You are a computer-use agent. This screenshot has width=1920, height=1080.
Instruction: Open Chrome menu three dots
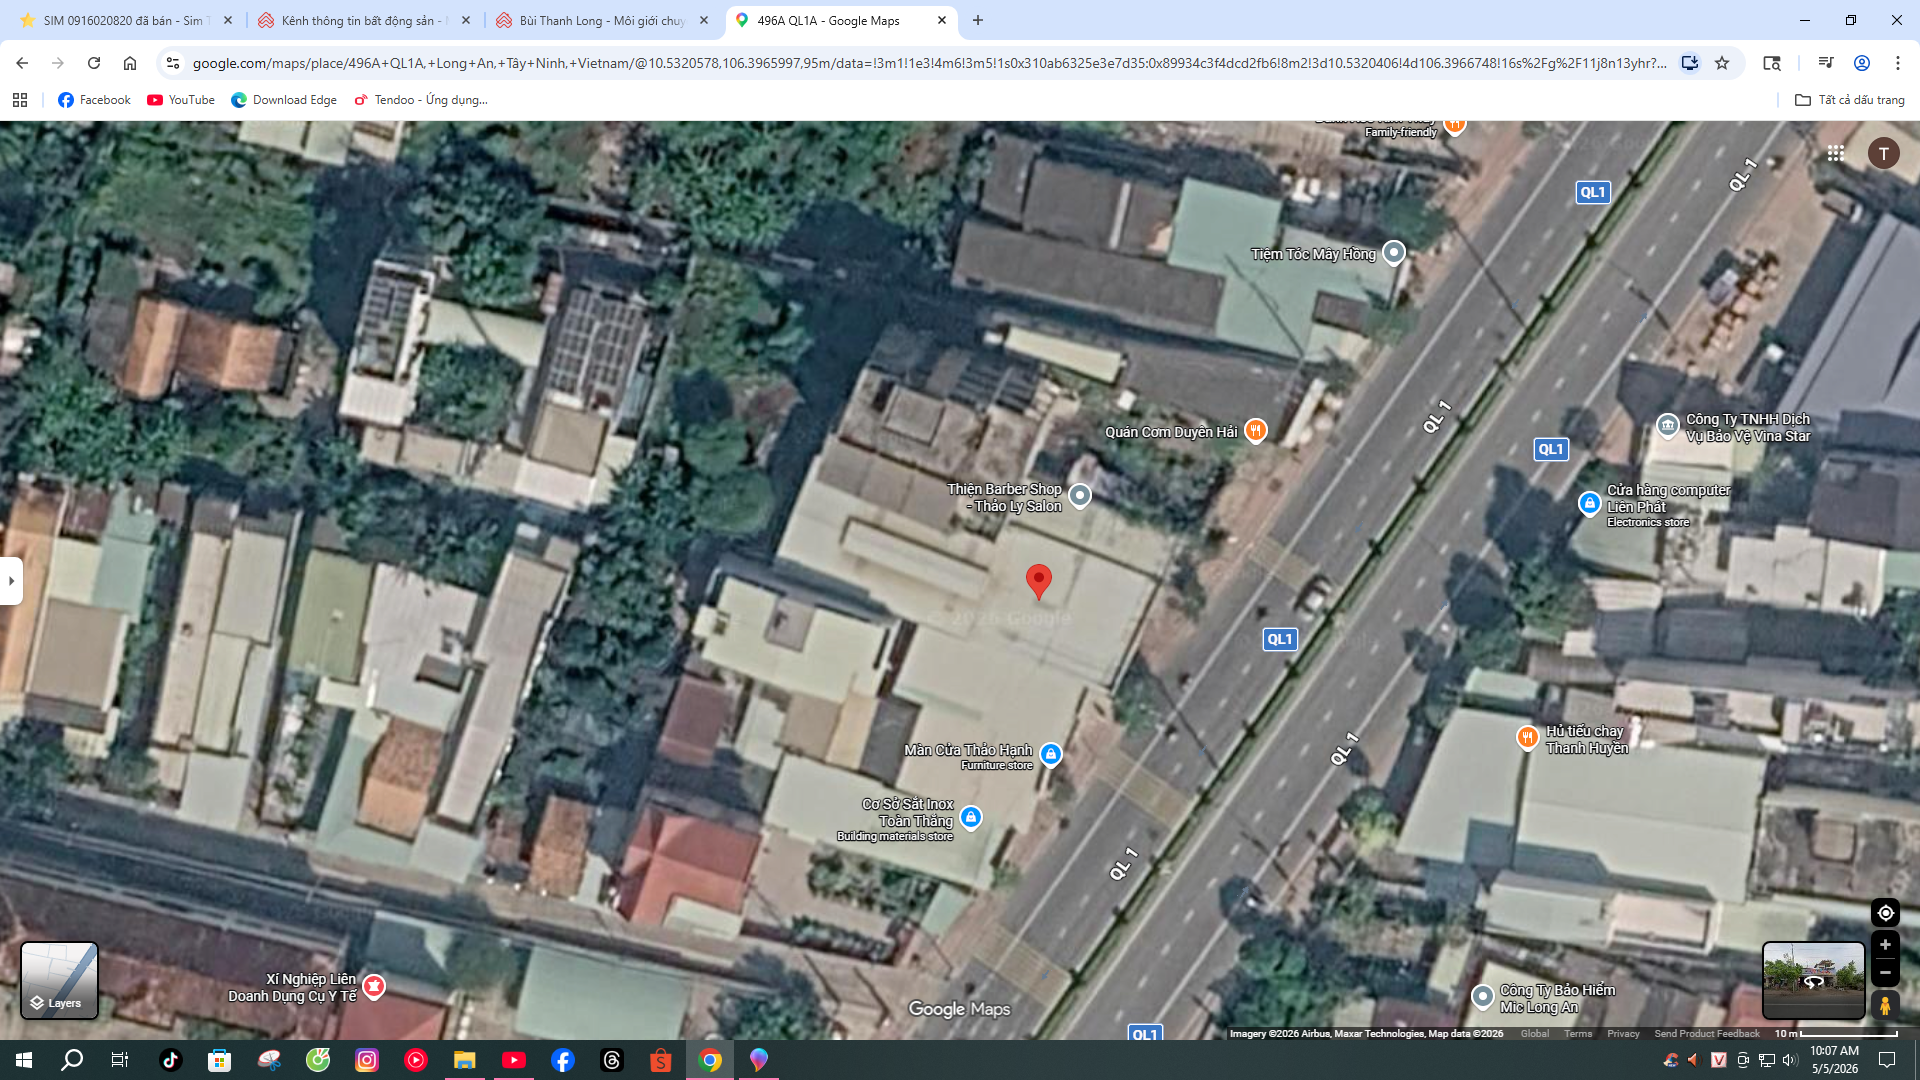click(x=1898, y=63)
